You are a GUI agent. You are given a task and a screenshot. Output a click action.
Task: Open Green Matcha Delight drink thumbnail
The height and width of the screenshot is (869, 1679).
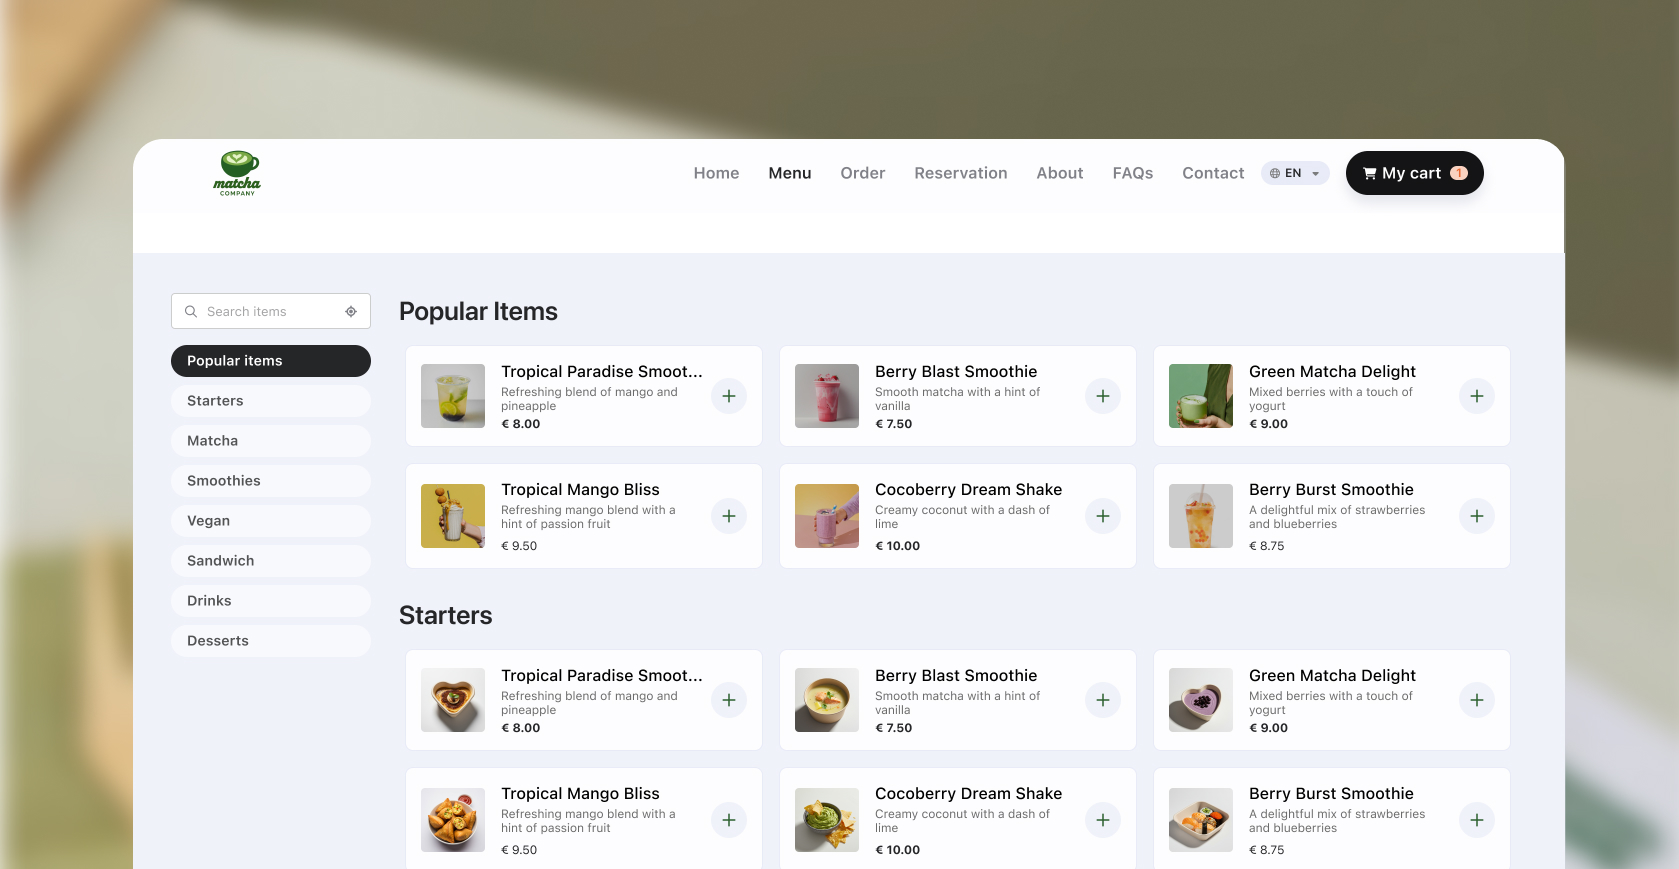point(1201,396)
